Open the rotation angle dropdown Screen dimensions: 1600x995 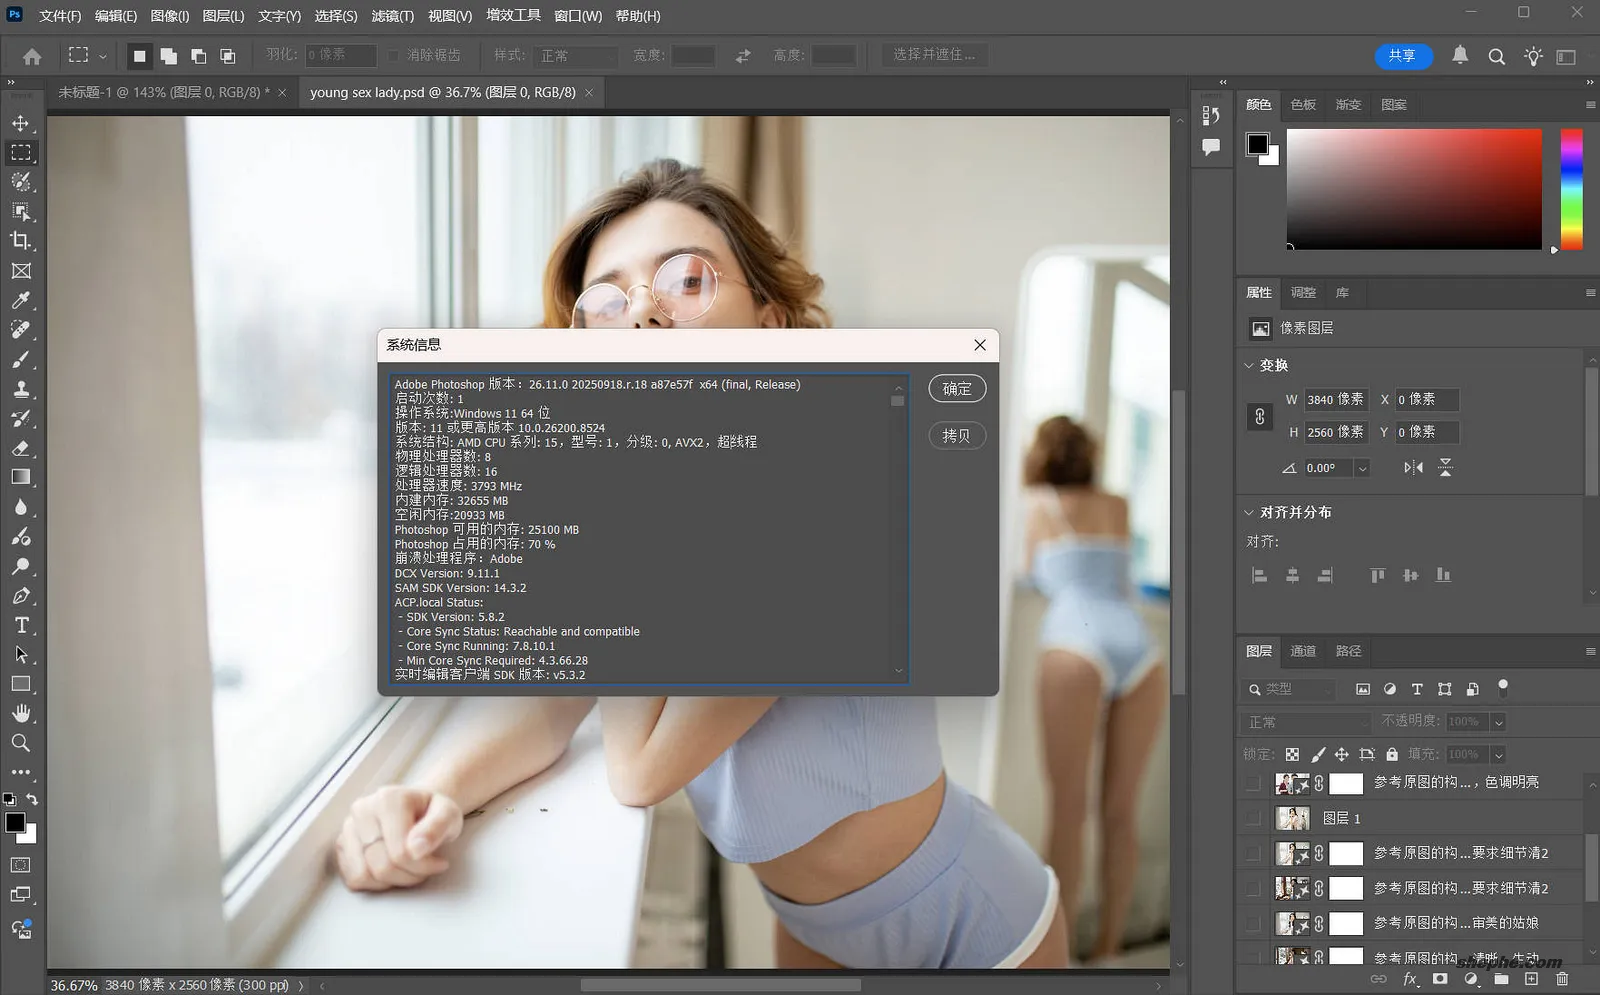[1362, 468]
